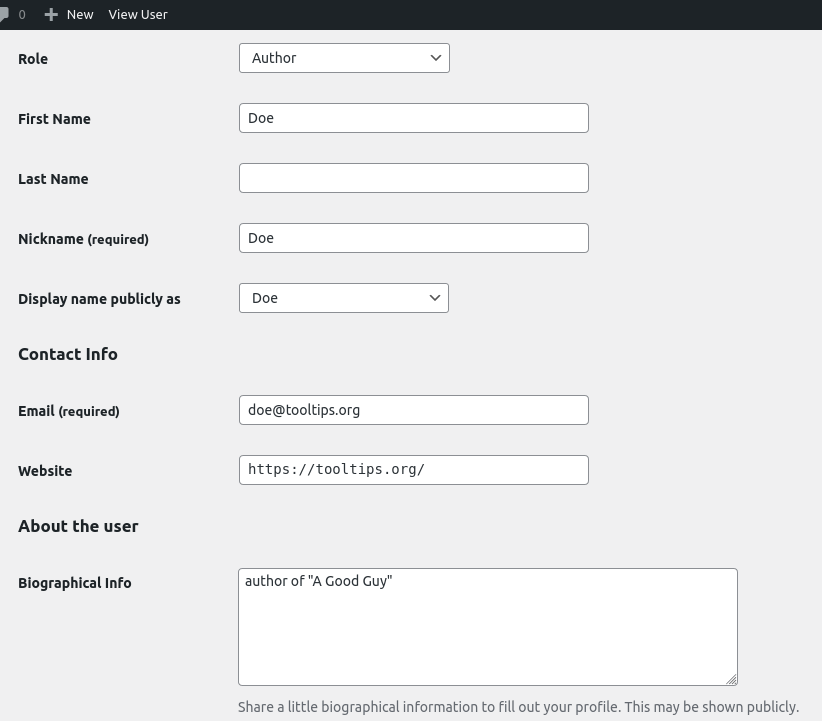Focus the First Name input containing Doe
The image size is (822, 721).
coord(414,118)
